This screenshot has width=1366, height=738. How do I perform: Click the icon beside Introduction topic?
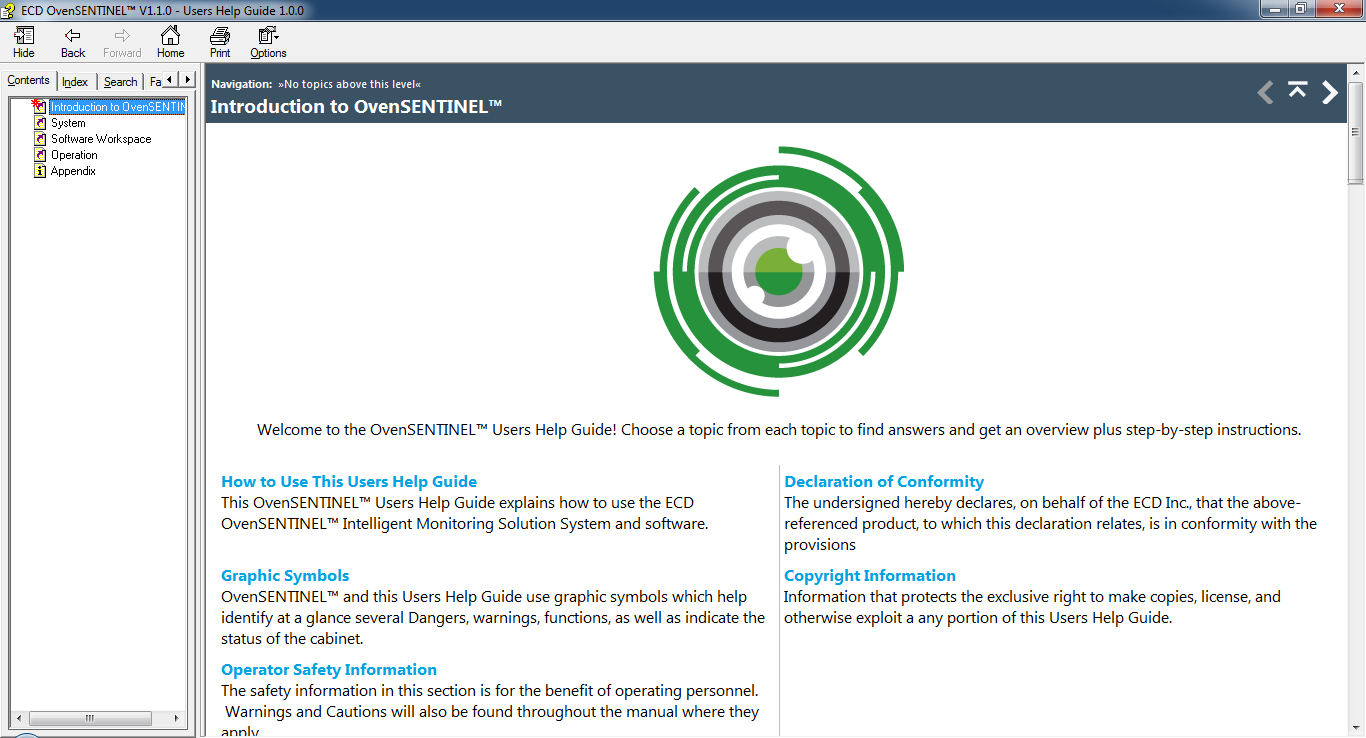tap(39, 106)
